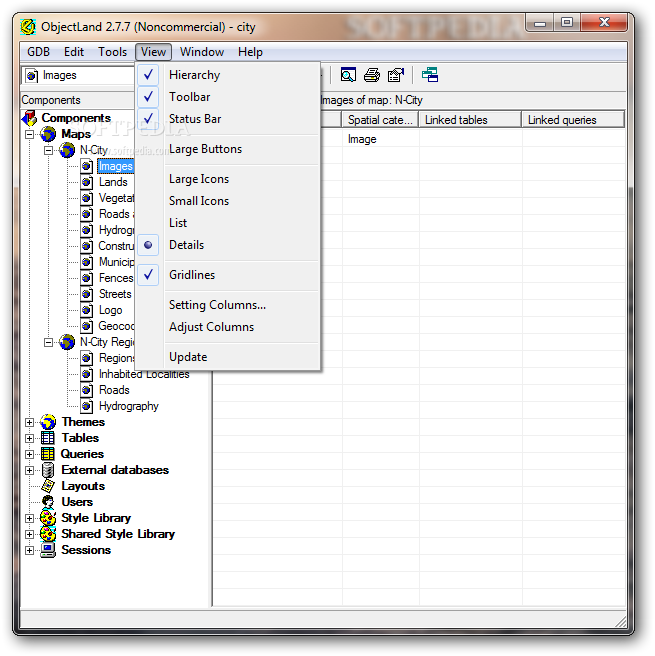Close the open View menu
This screenshot has width=655, height=656.
[x=154, y=52]
